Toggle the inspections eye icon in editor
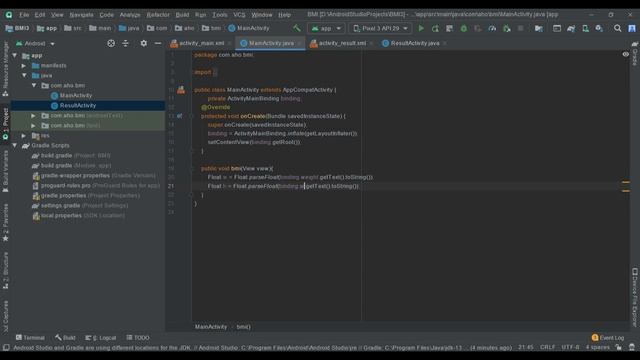Image resolution: width=640 pixels, height=360 pixels. tap(626, 54)
